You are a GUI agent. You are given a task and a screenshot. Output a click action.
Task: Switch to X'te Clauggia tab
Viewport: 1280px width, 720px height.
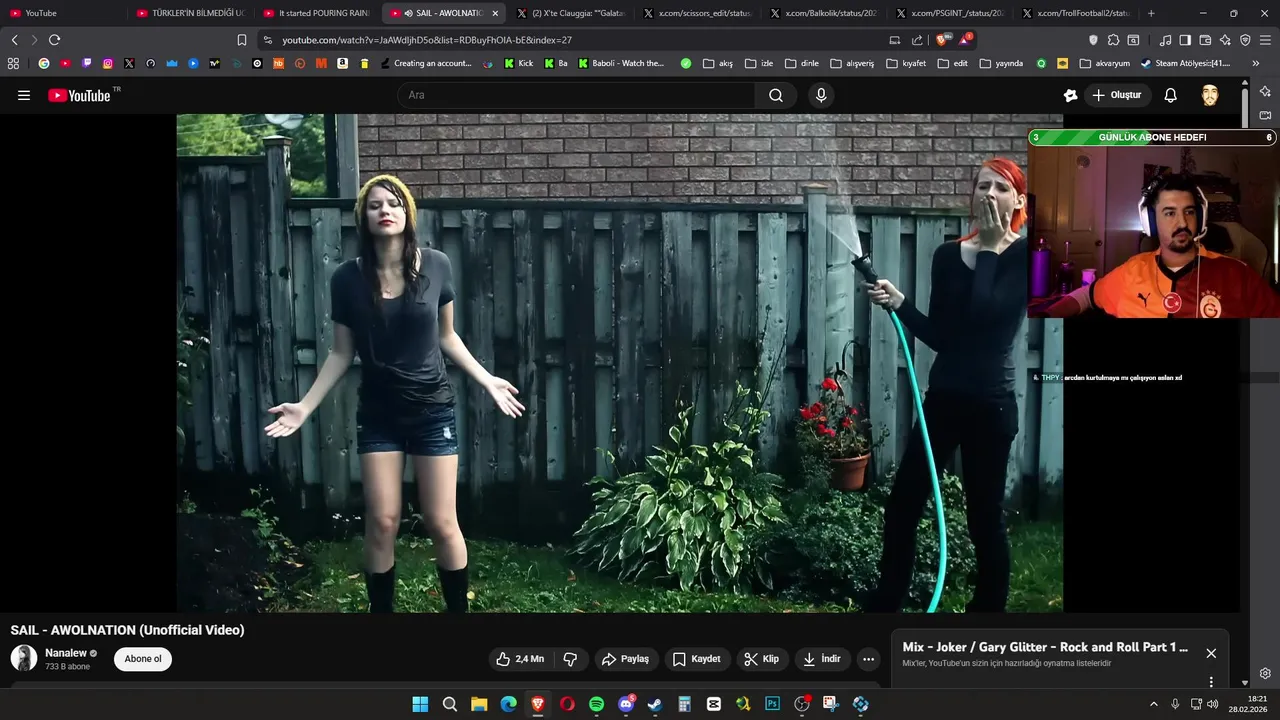pyautogui.click(x=570, y=13)
